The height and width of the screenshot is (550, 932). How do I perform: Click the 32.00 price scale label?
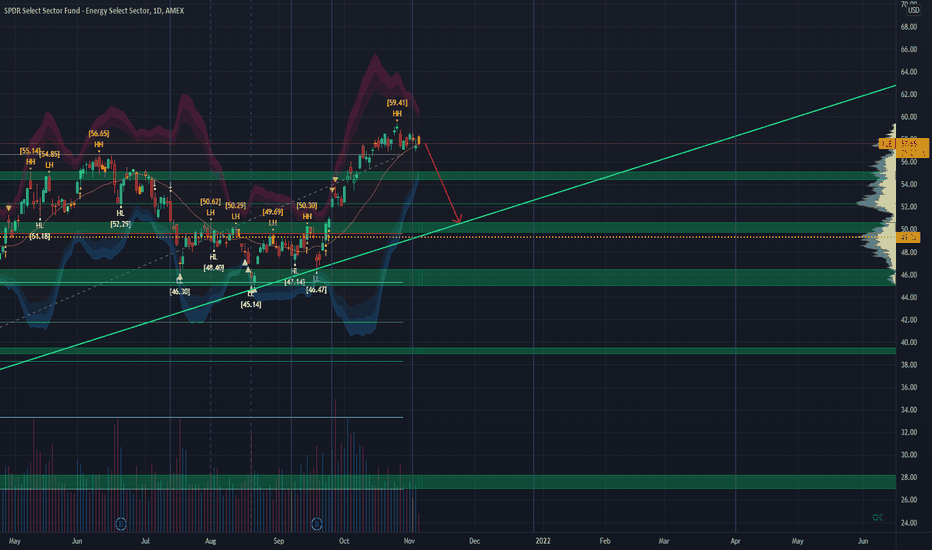tap(908, 432)
